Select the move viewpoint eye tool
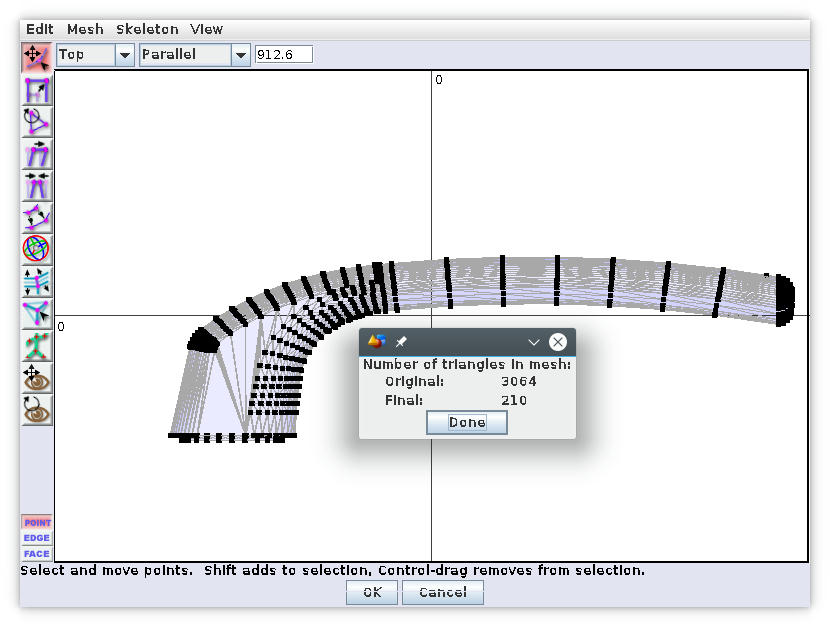The image size is (830, 627). 37,377
